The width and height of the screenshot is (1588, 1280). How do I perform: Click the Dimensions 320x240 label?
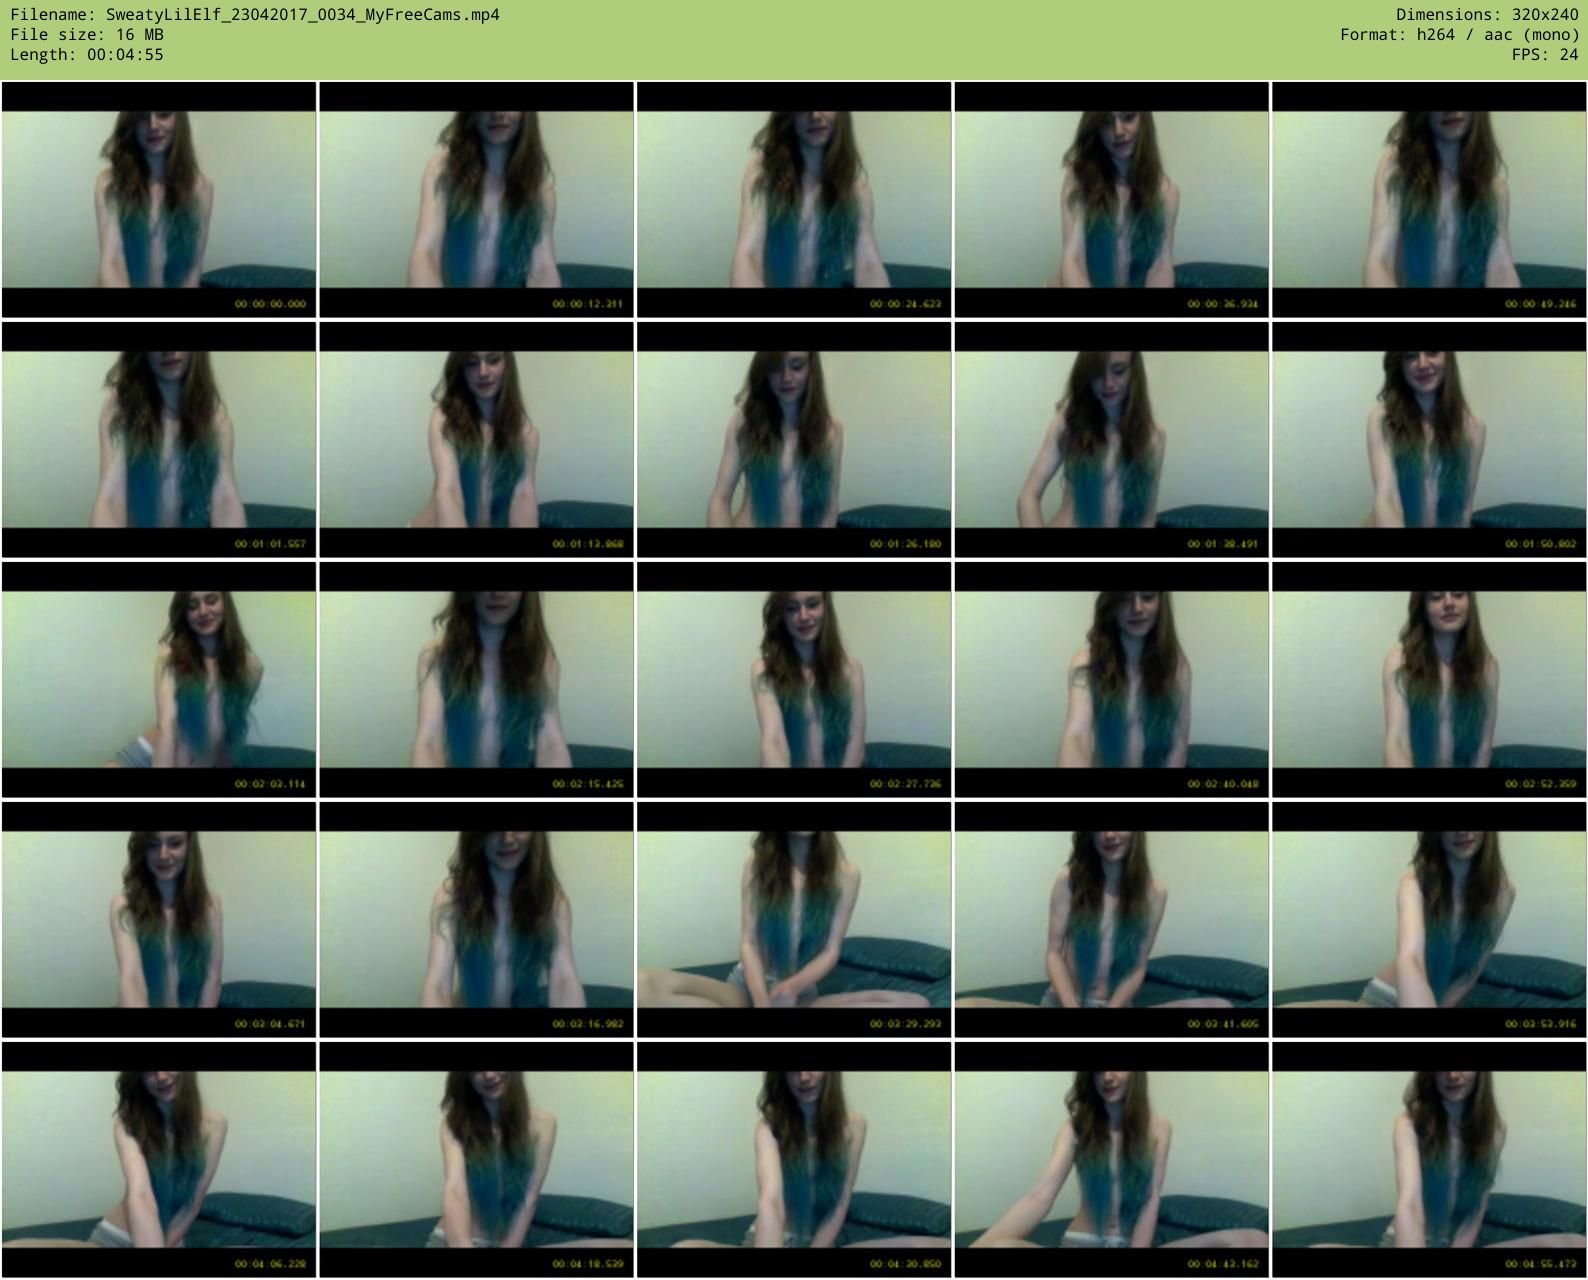pos(1487,15)
